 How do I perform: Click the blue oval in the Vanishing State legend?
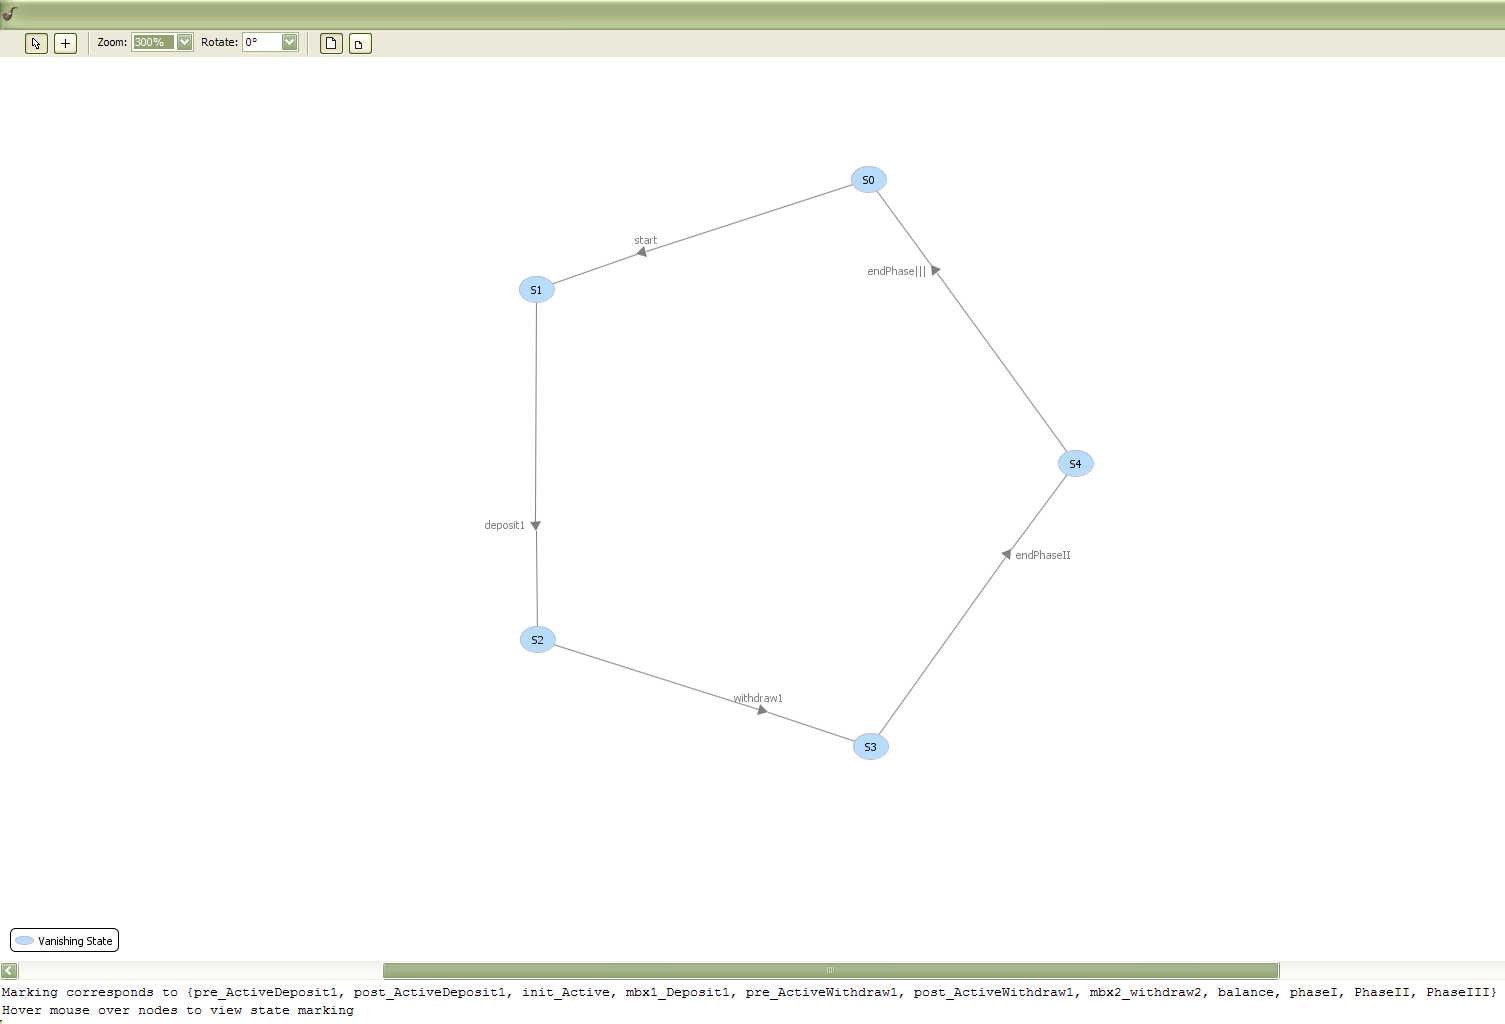pyautogui.click(x=24, y=940)
